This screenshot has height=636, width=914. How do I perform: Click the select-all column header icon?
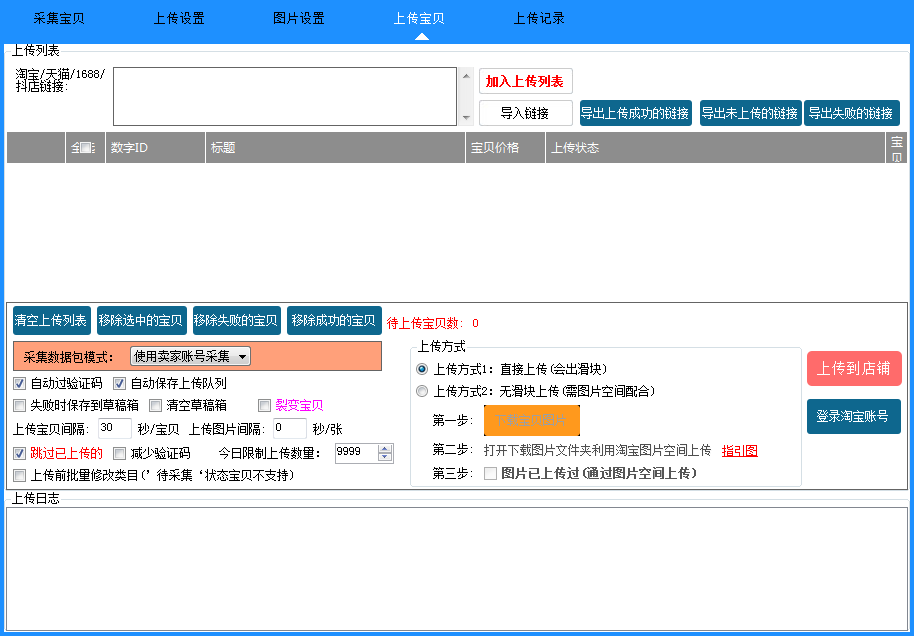click(x=85, y=147)
